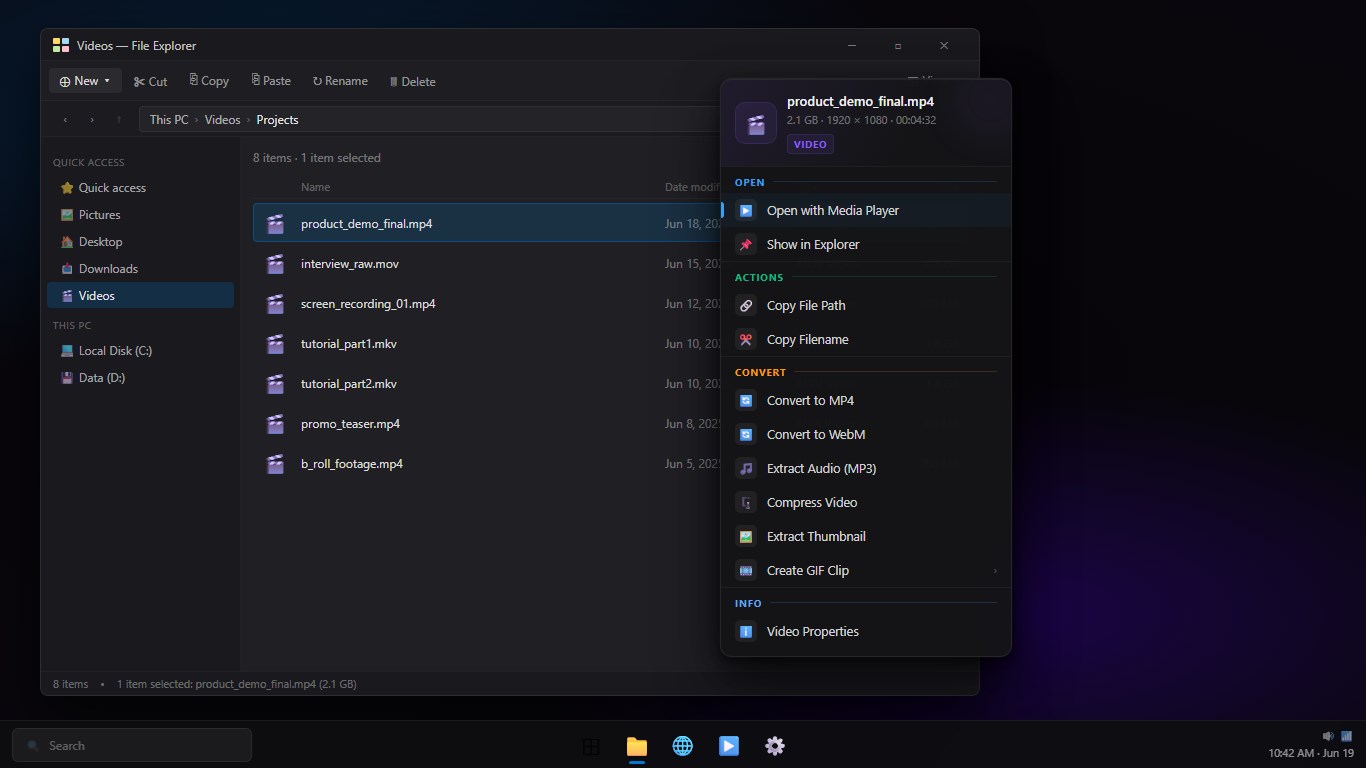Expand the Create GIF Clip submenu arrow
This screenshot has width=1366, height=768.
[995, 571]
